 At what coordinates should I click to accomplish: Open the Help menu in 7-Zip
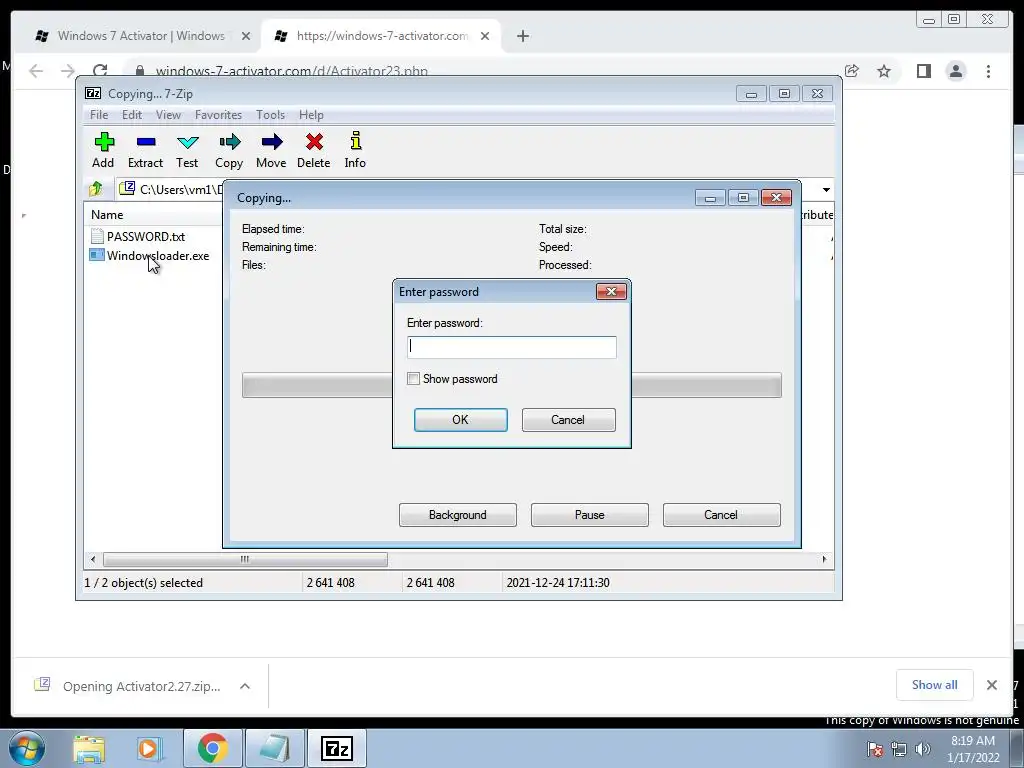point(311,115)
